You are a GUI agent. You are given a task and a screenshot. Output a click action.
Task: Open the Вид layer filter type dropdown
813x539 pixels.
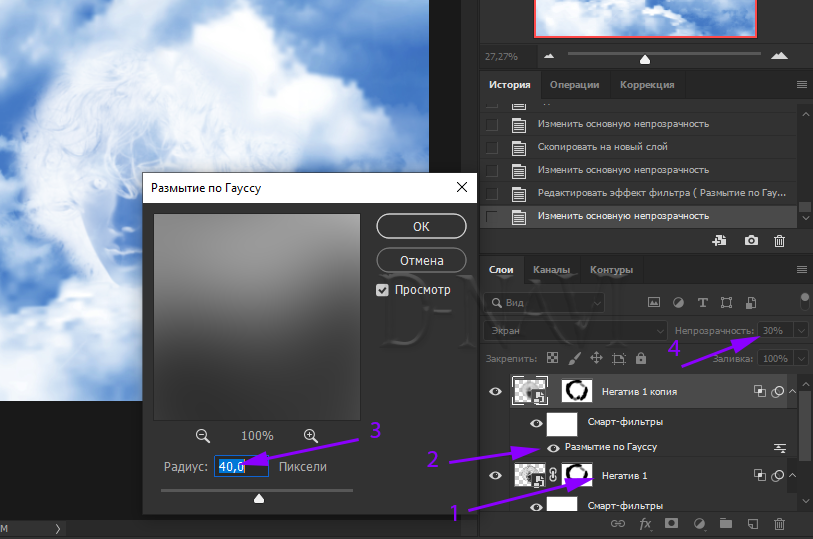click(x=544, y=303)
